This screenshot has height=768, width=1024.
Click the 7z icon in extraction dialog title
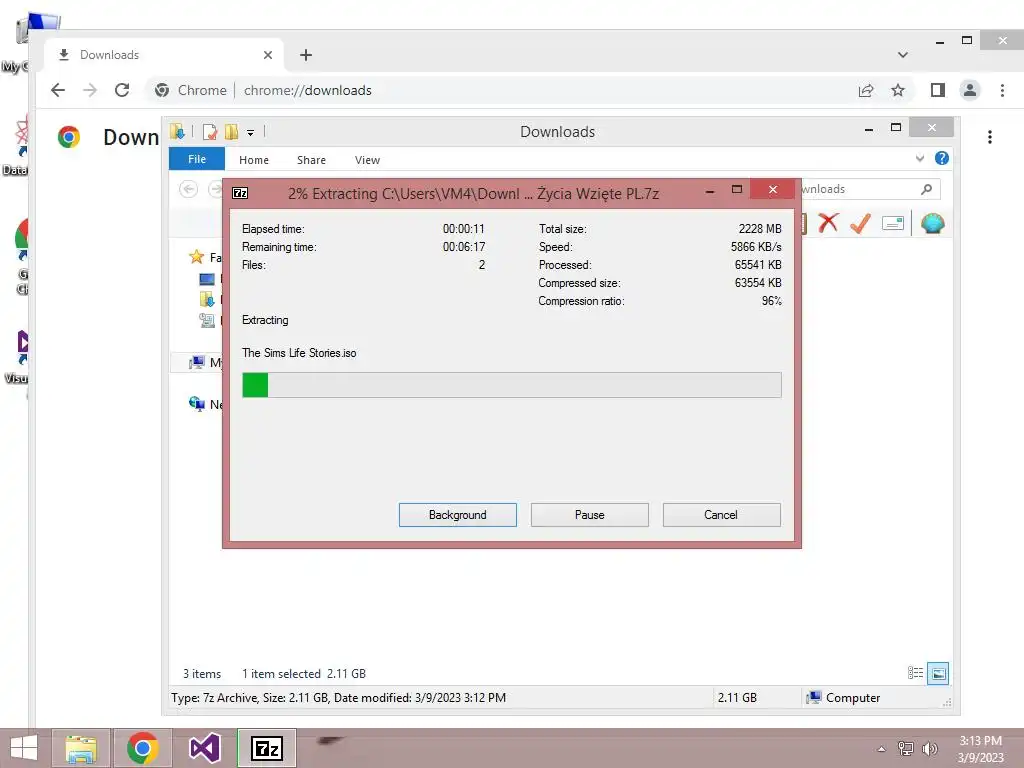click(x=240, y=193)
